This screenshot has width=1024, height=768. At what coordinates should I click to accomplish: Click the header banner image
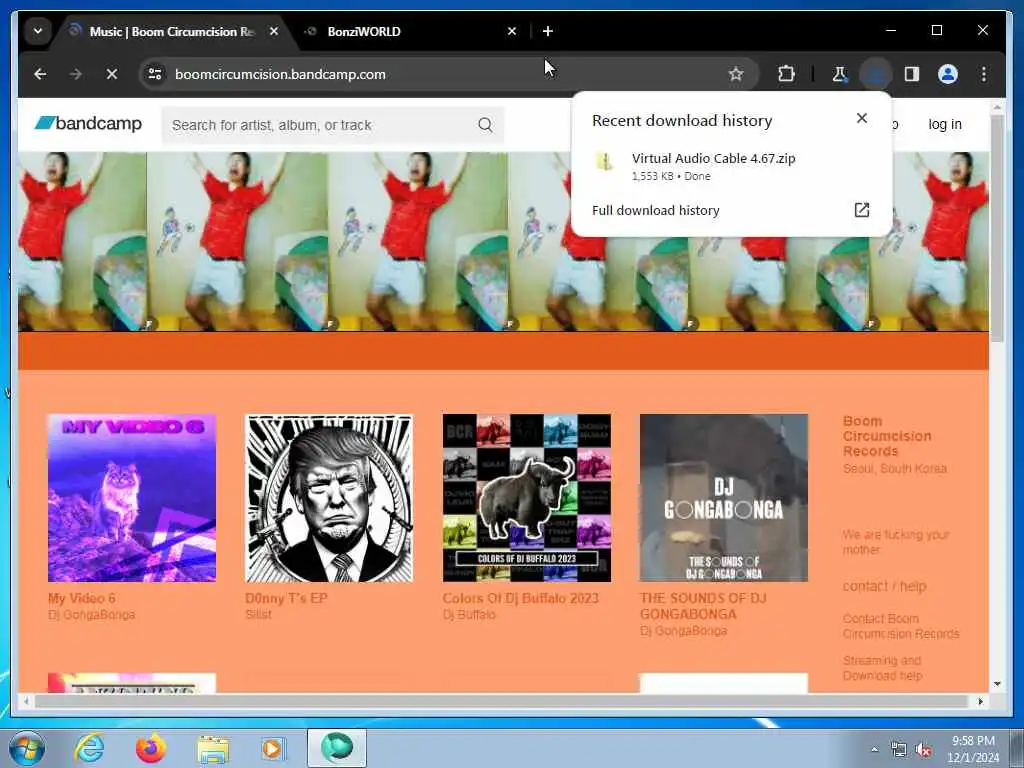pos(503,242)
